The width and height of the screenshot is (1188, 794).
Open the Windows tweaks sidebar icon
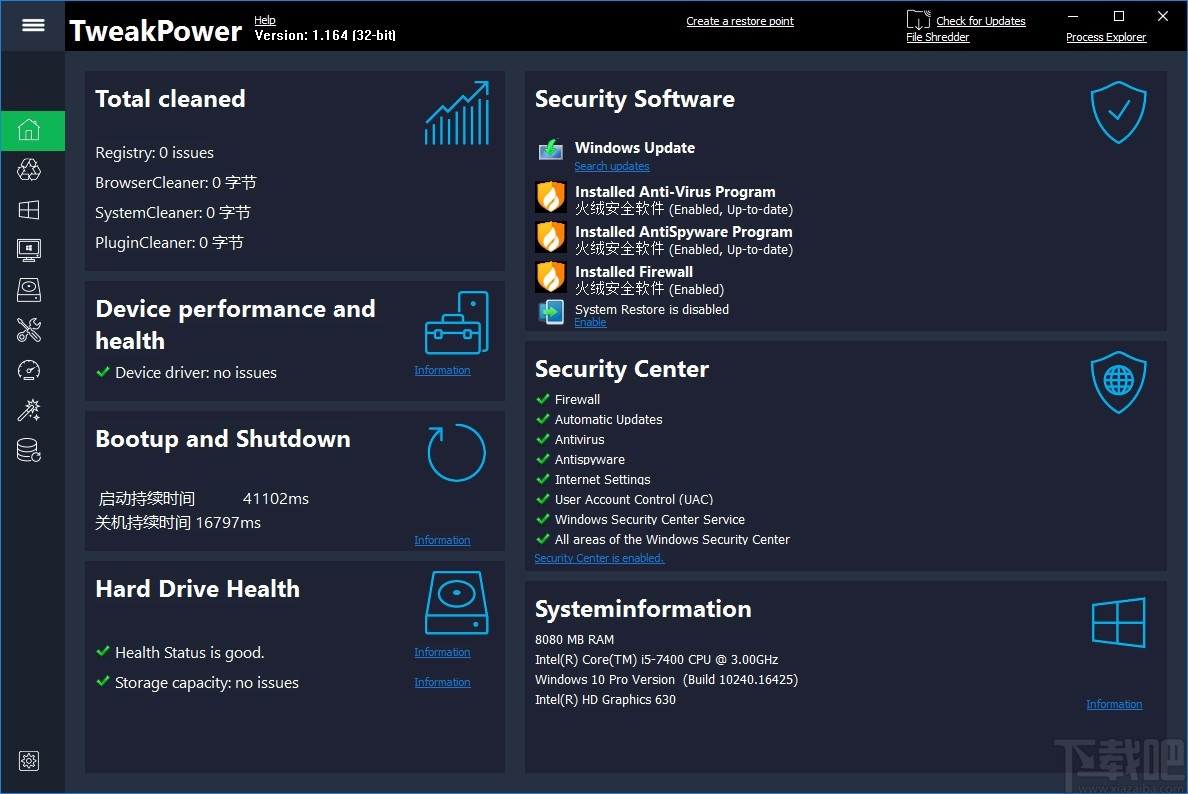pos(29,210)
